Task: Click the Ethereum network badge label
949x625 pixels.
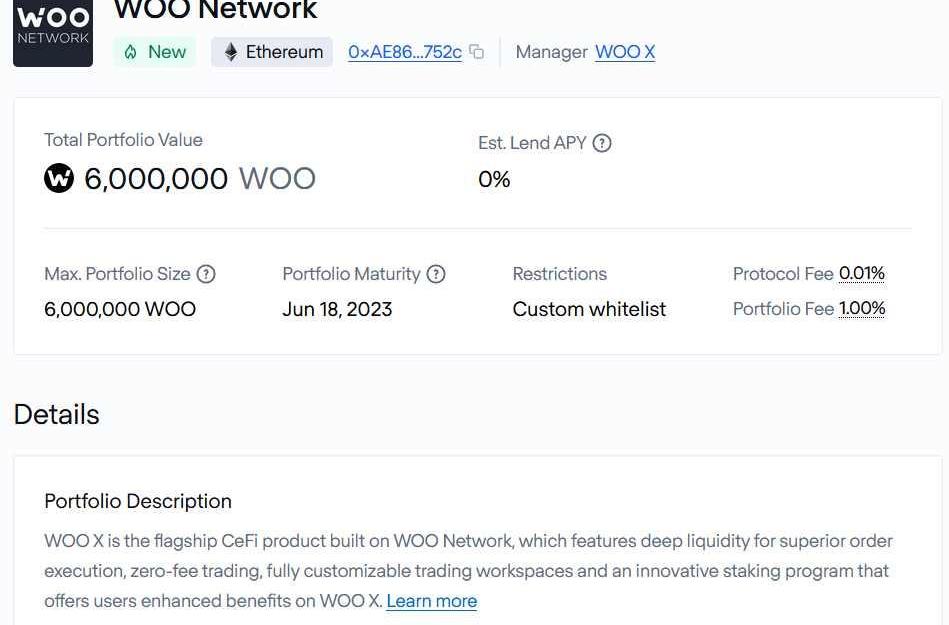Action: [285, 52]
